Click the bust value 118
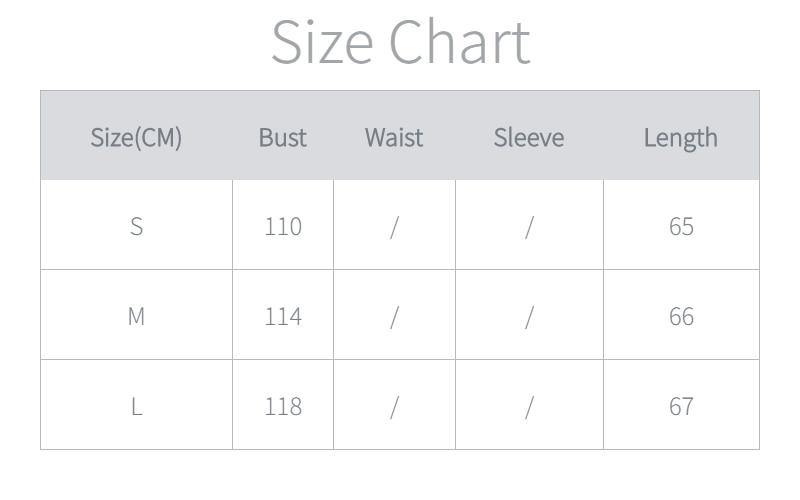This screenshot has width=800, height=500. [282, 406]
